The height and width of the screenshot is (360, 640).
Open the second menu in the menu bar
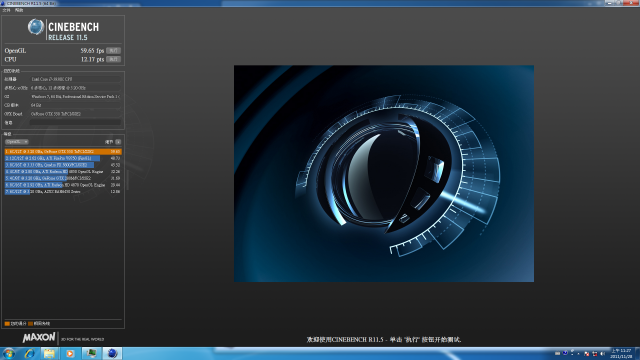point(19,10)
